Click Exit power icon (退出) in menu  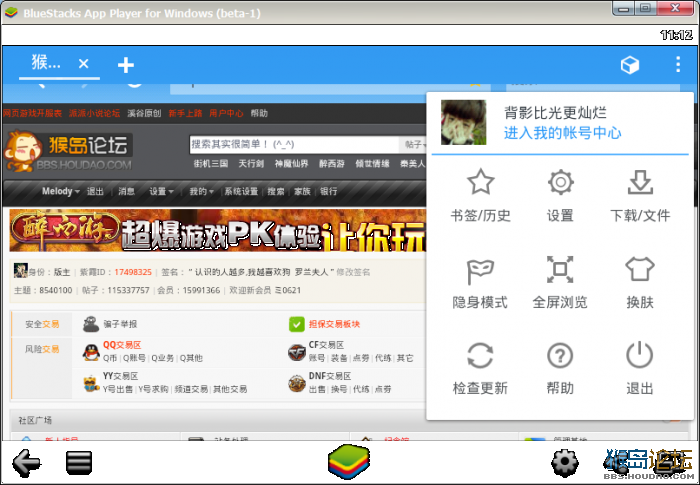[x=640, y=355]
